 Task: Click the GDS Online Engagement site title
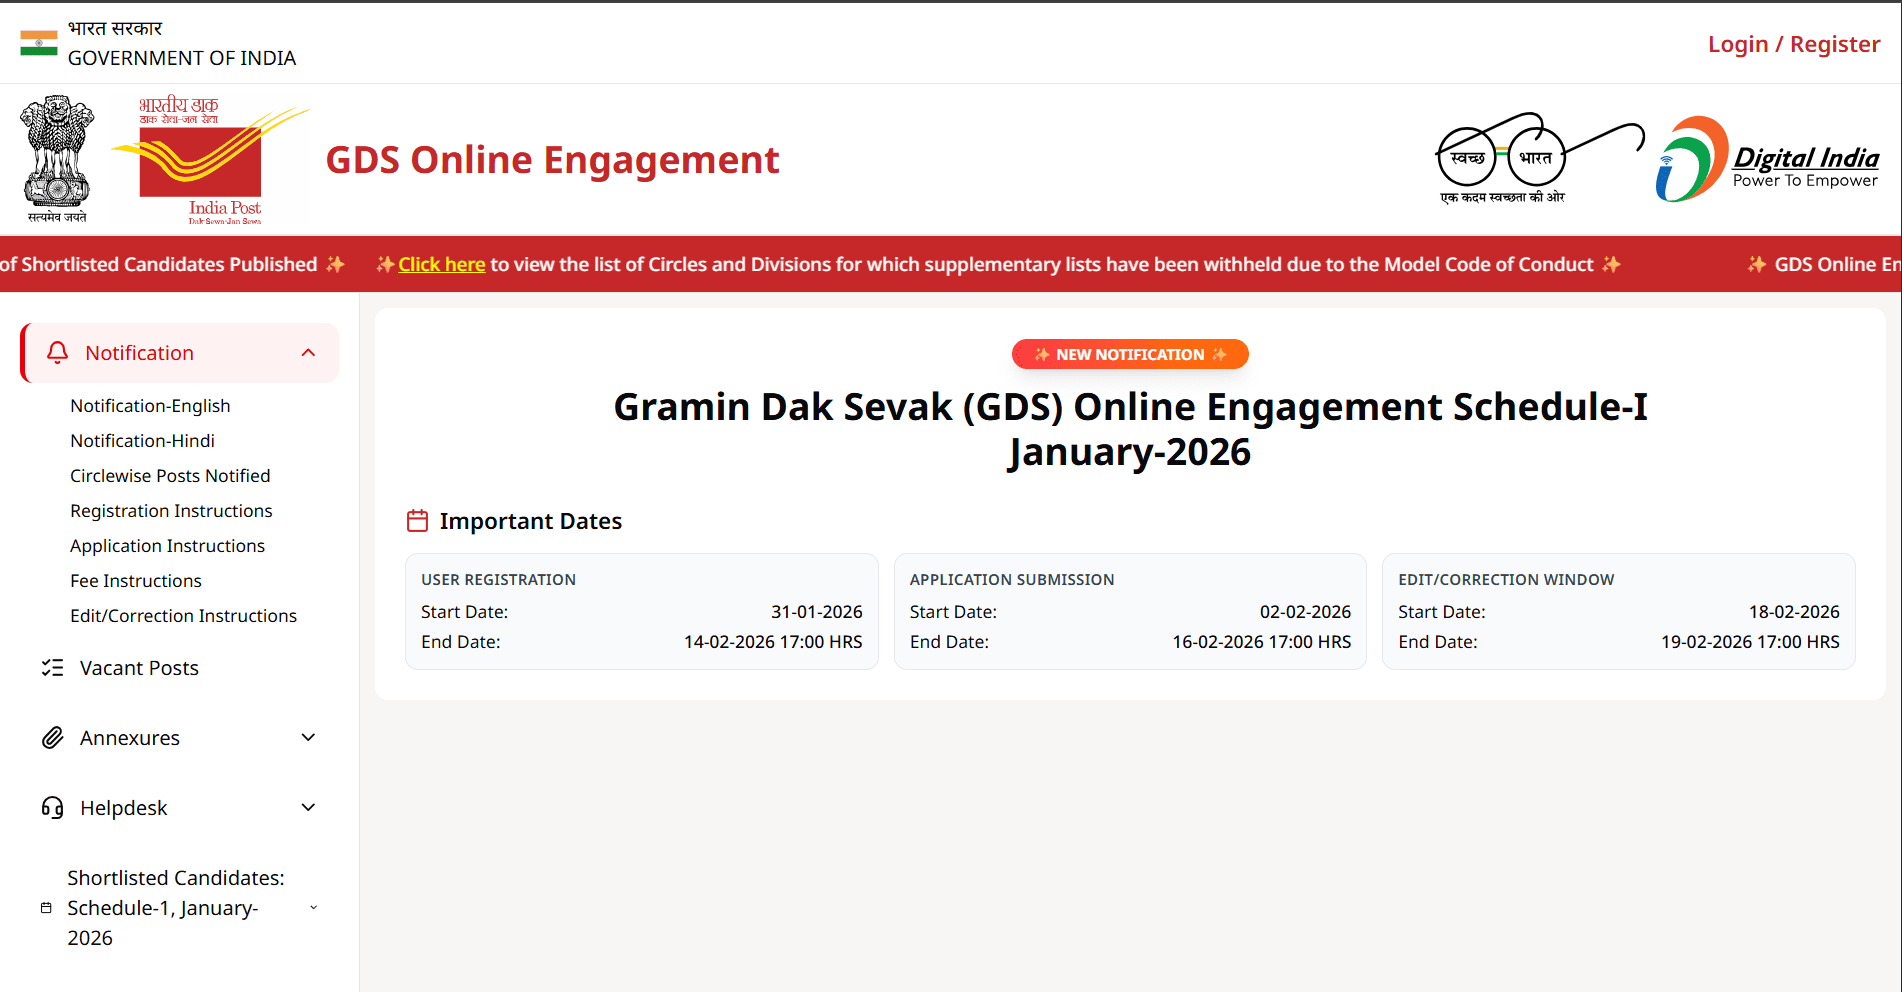[x=552, y=160]
